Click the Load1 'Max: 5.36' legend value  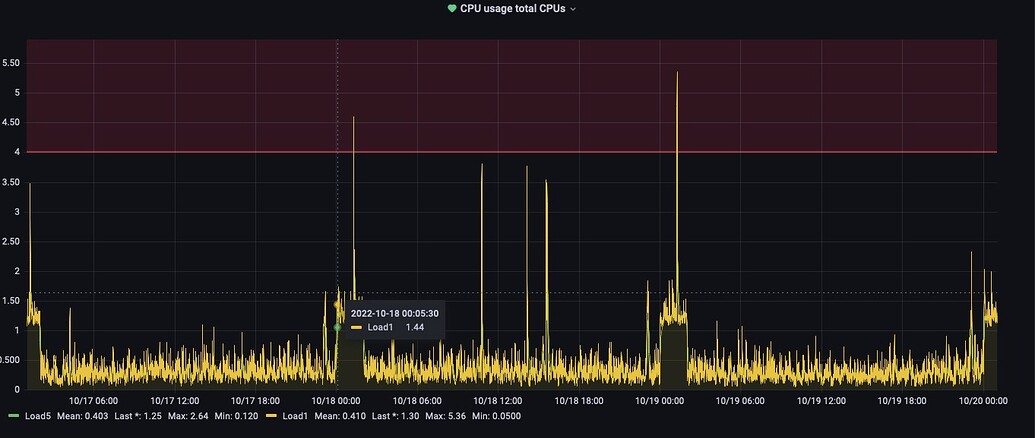[447, 416]
